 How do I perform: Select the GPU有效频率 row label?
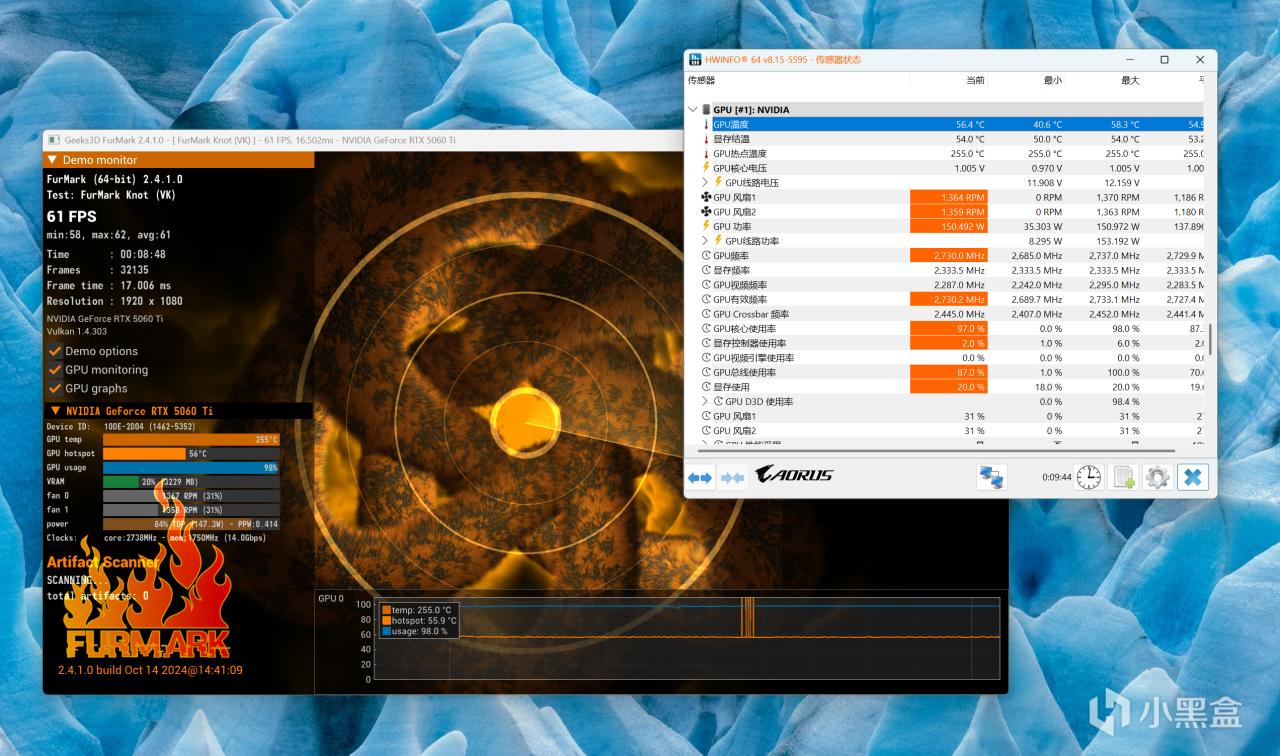click(740, 300)
